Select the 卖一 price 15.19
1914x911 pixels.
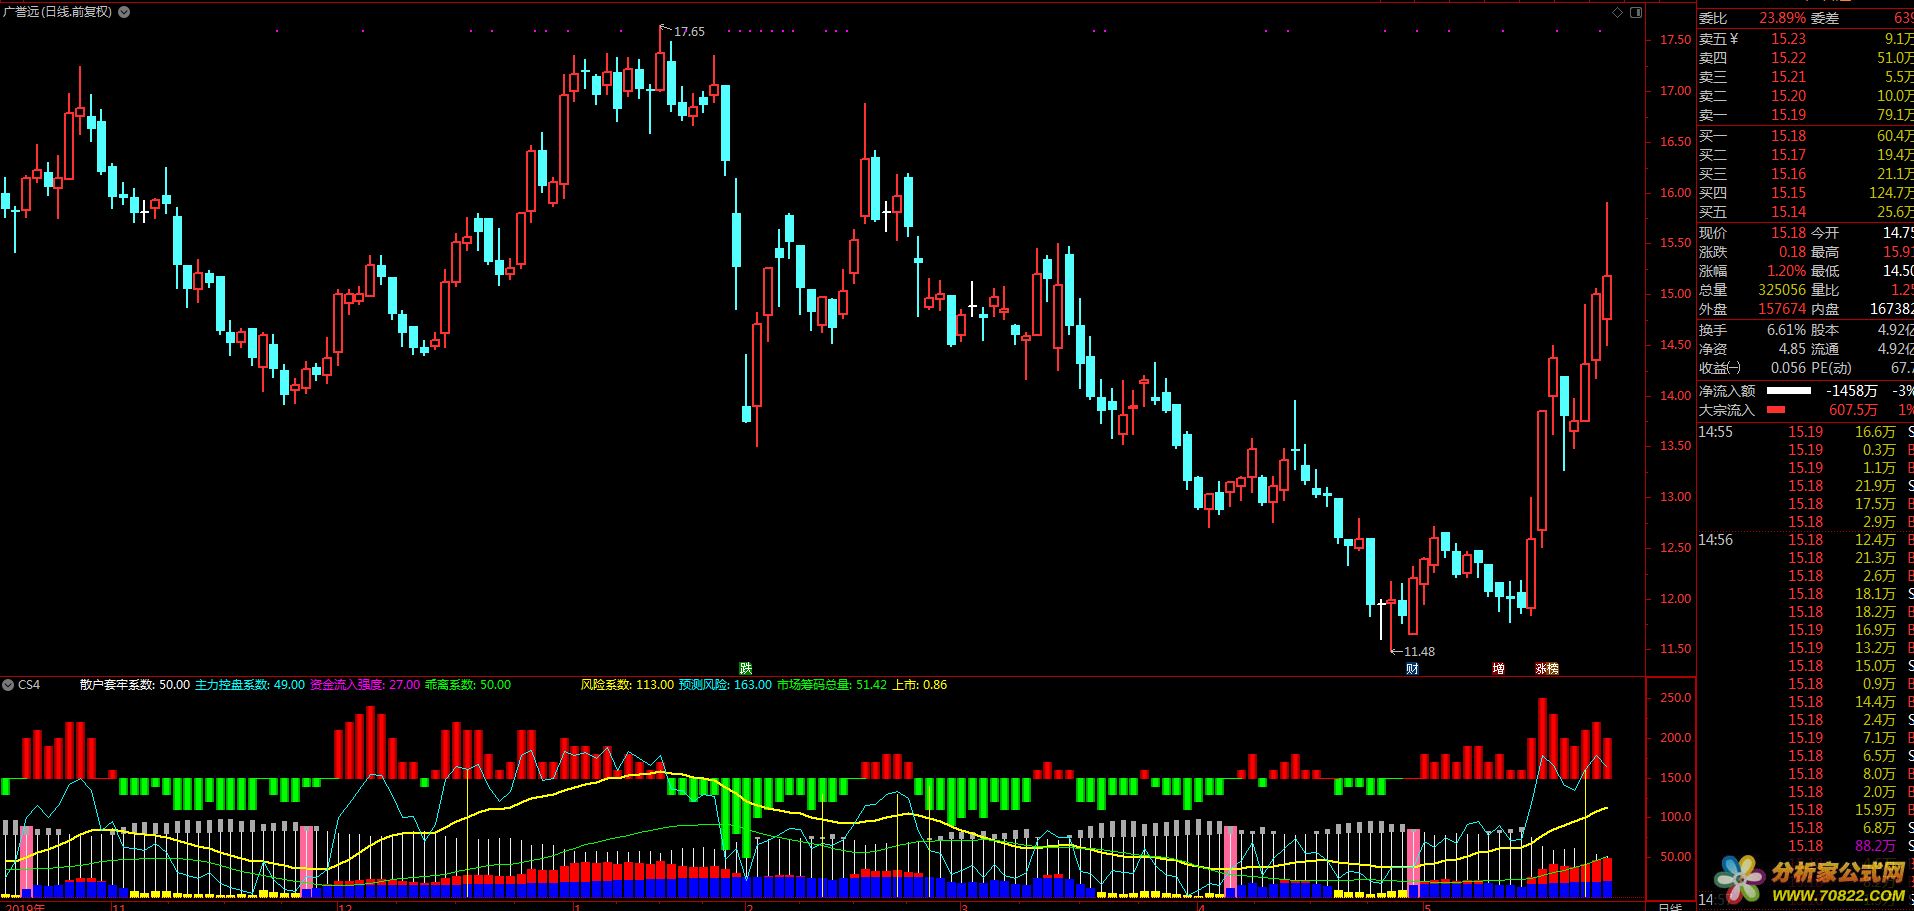tap(1788, 115)
